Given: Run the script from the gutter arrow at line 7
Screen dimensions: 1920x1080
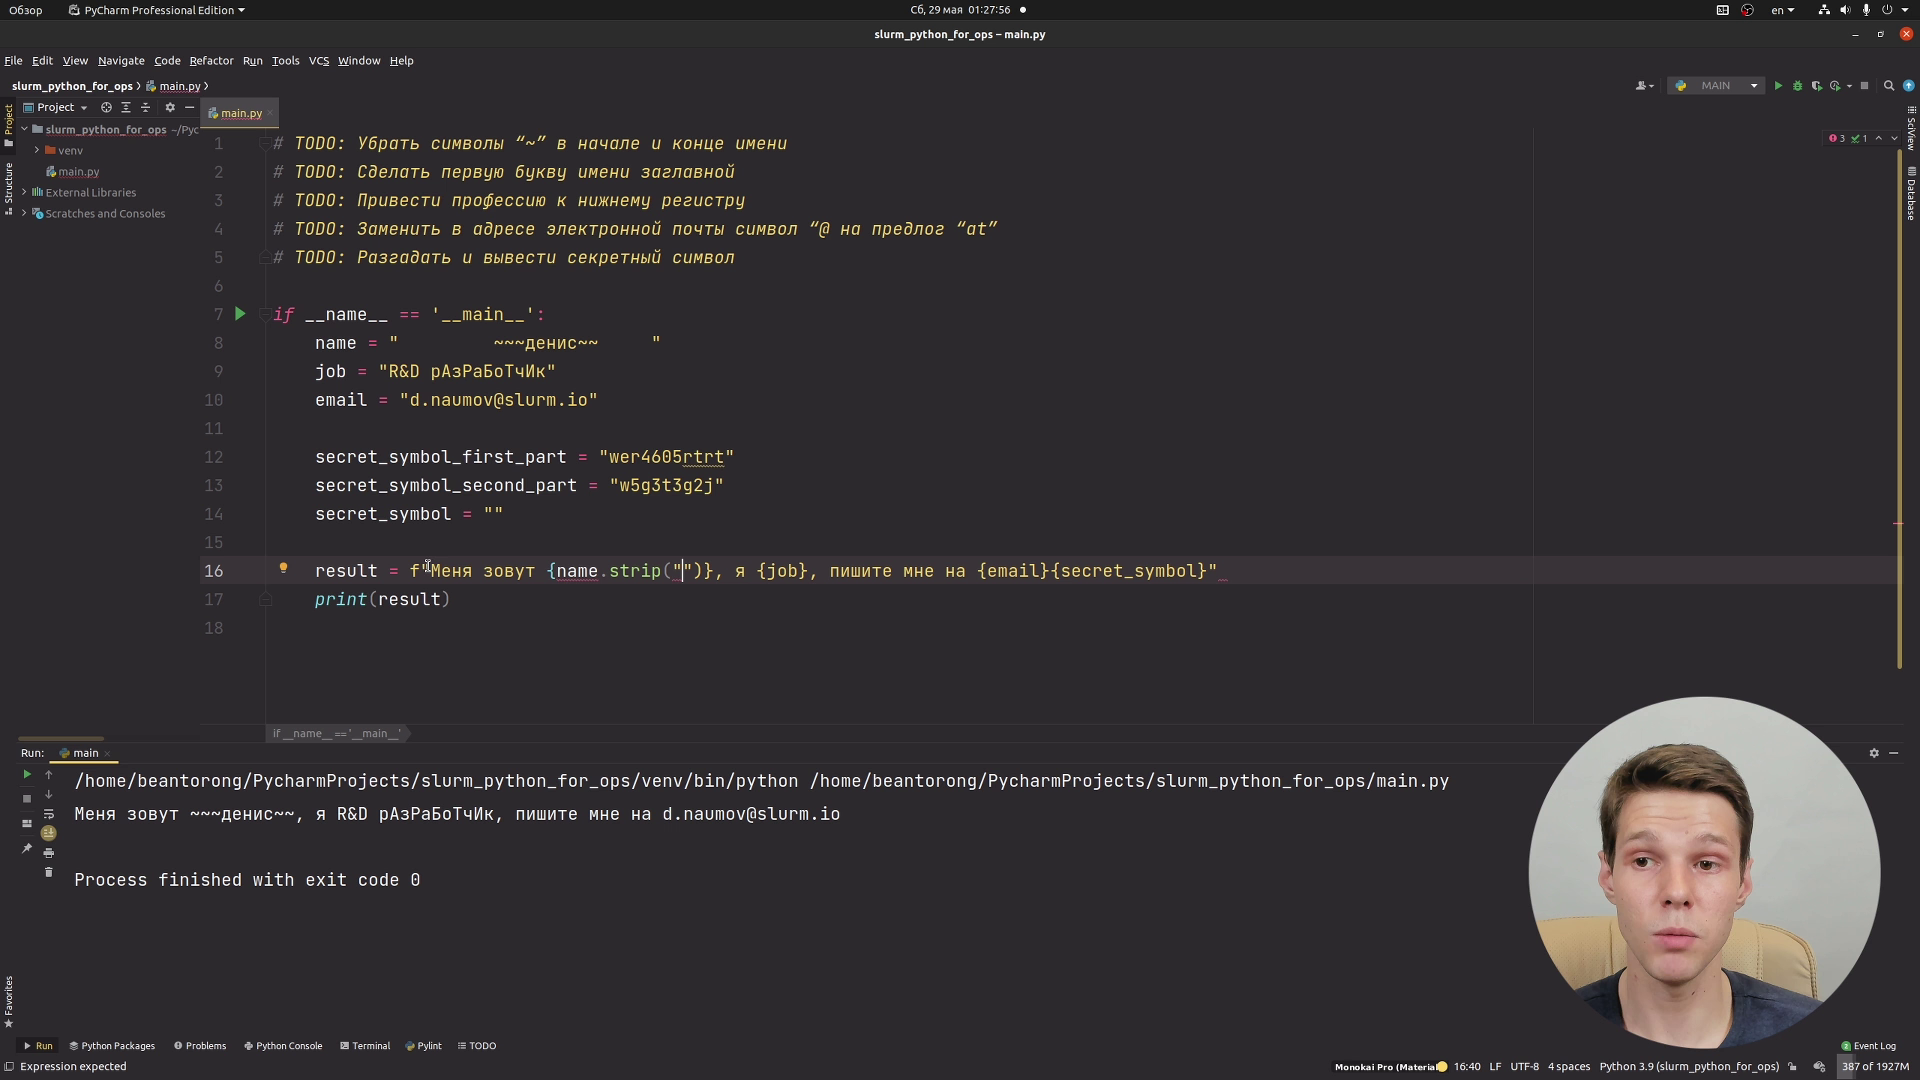Looking at the screenshot, I should [240, 314].
